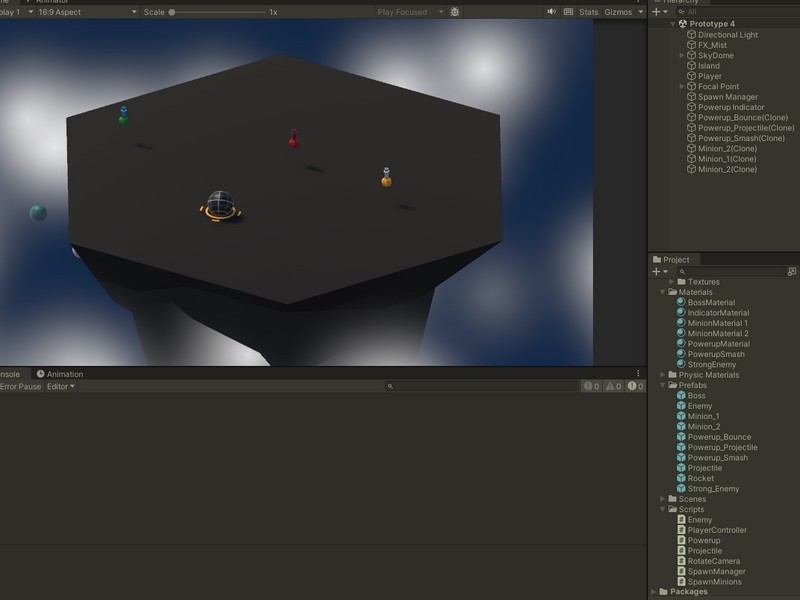
Task: Click the Rocket prefab icon
Action: click(x=681, y=478)
